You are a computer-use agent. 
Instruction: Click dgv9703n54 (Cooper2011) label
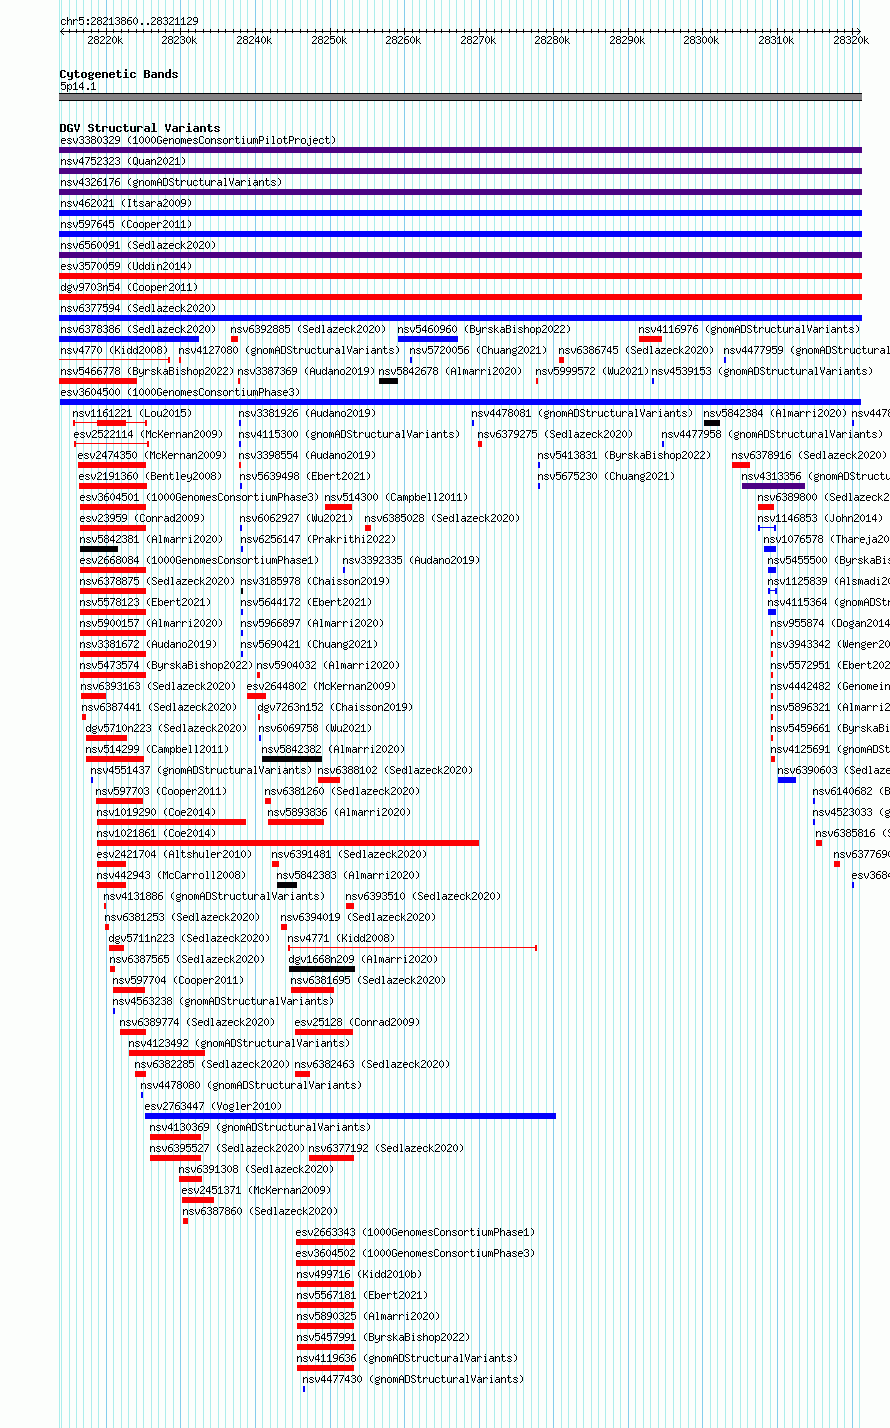(x=129, y=287)
